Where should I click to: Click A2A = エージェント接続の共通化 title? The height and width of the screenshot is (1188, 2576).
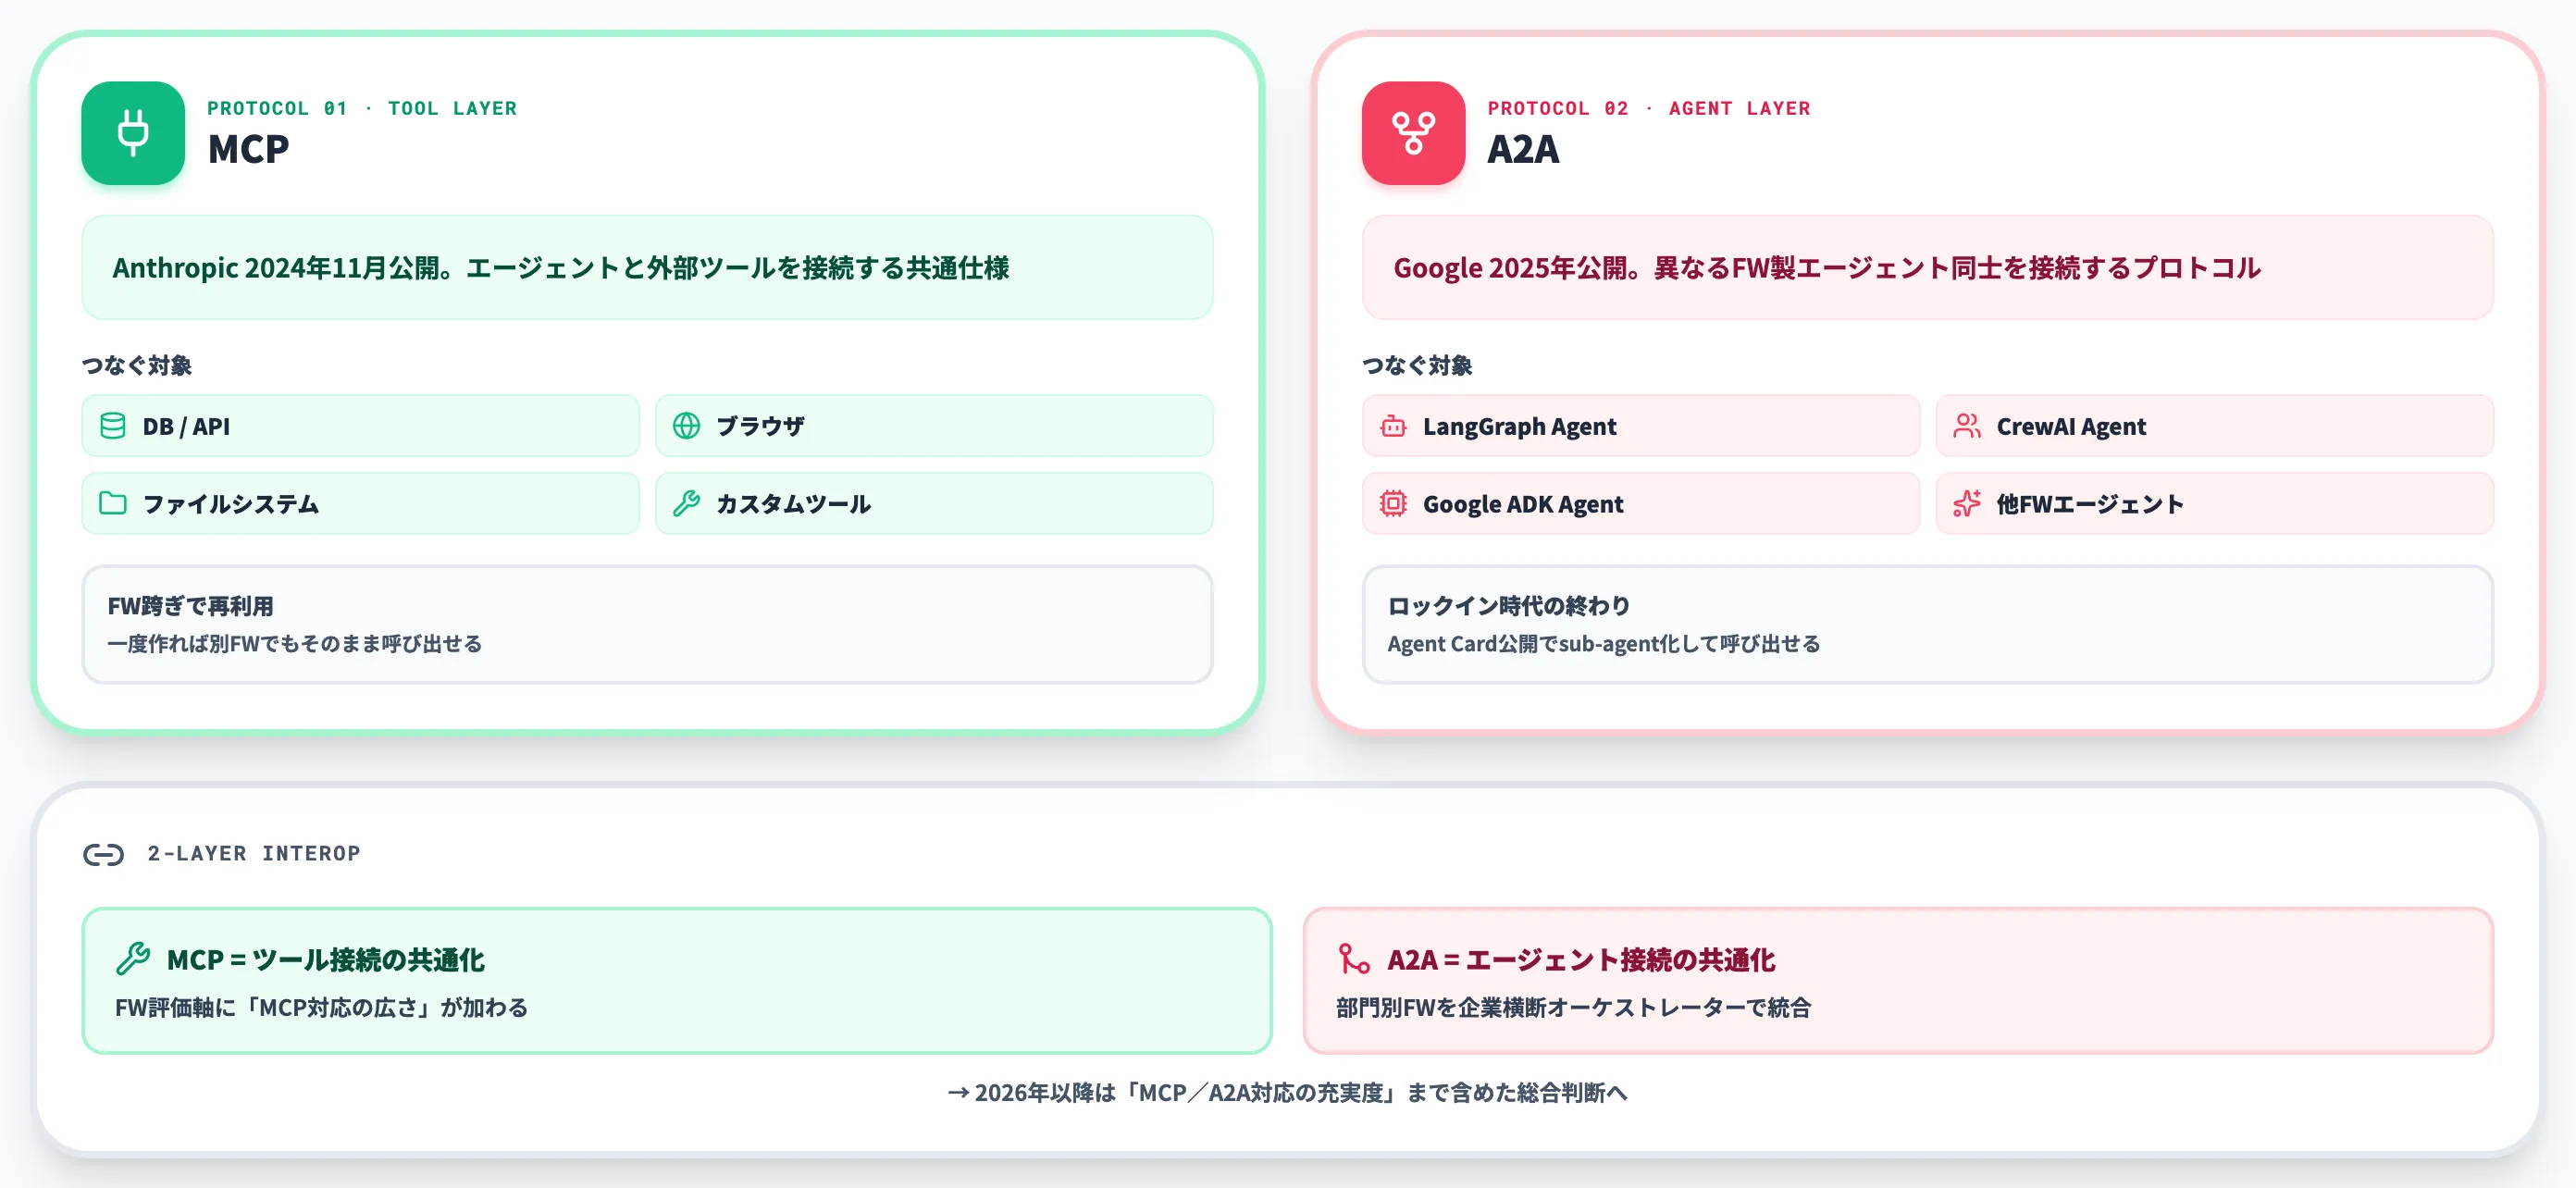pyautogui.click(x=1581, y=960)
